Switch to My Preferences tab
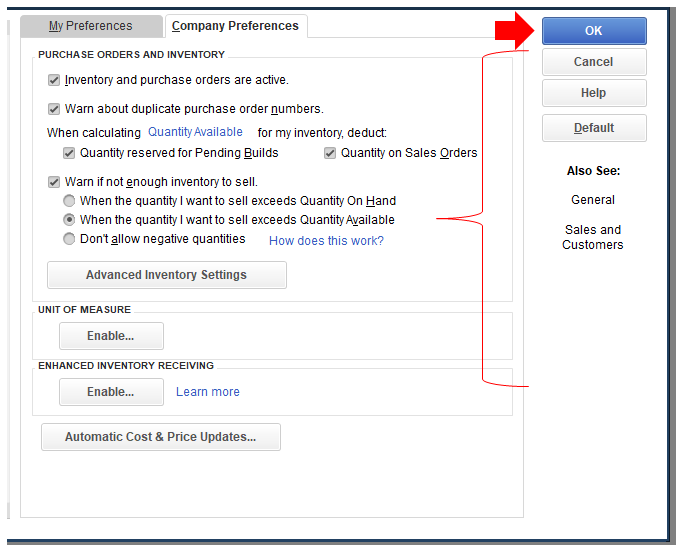Screen dimensions: 680x552 pos(91,26)
